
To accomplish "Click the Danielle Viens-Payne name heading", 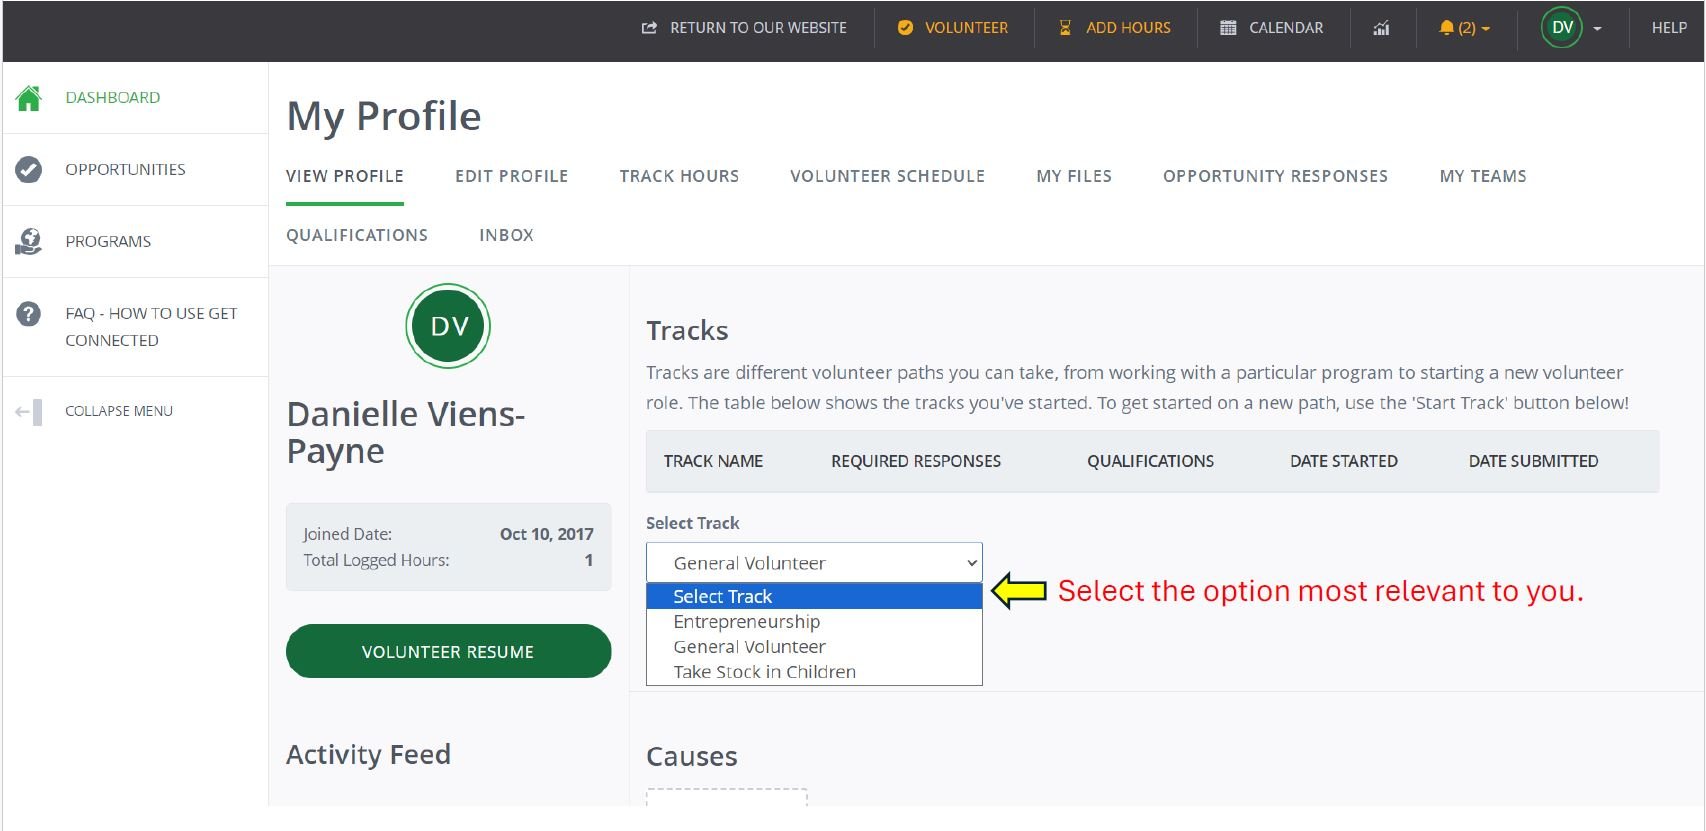I will pyautogui.click(x=406, y=432).
